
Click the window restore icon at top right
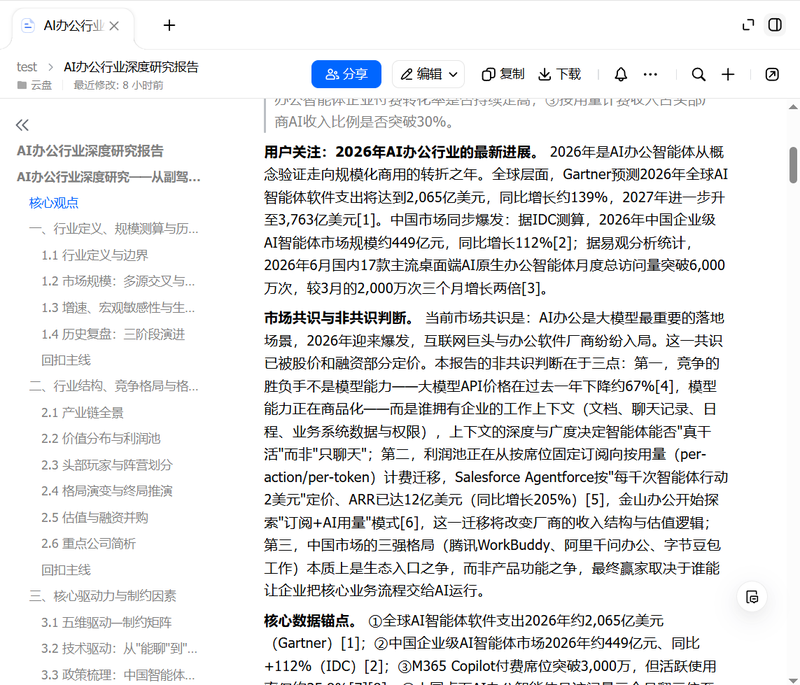coord(748,24)
